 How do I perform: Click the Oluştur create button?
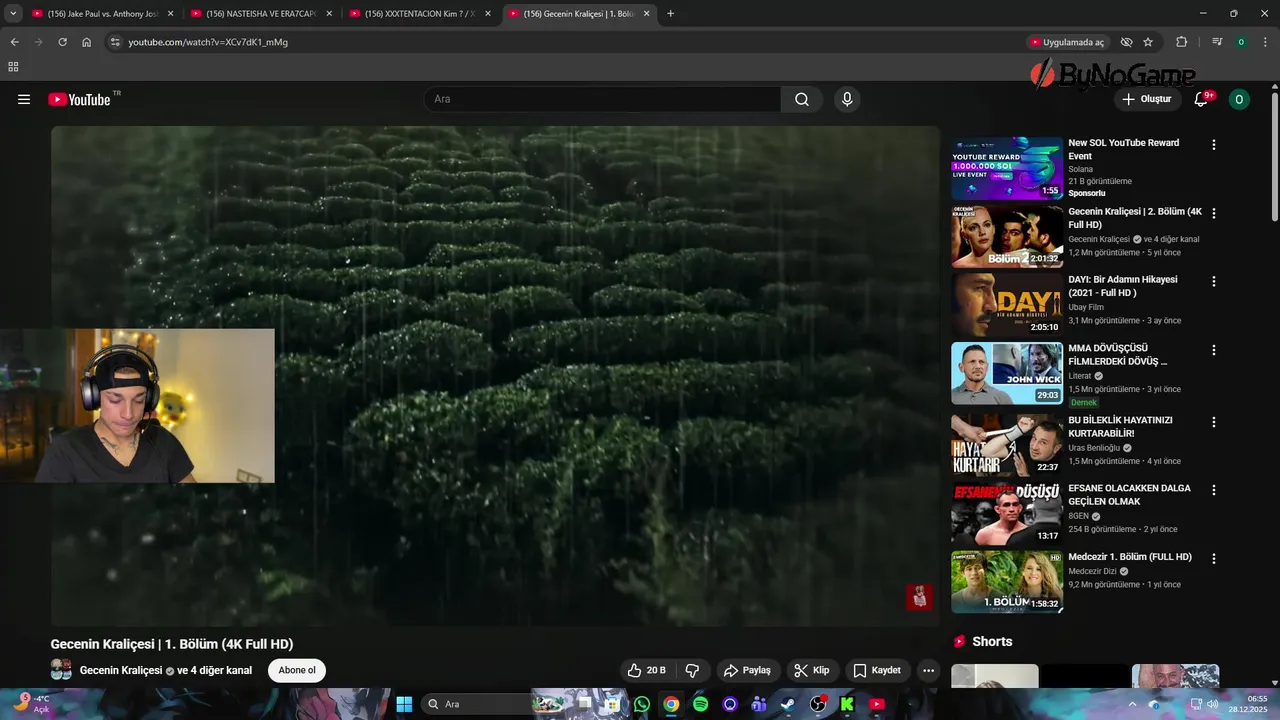pyautogui.click(x=1147, y=99)
